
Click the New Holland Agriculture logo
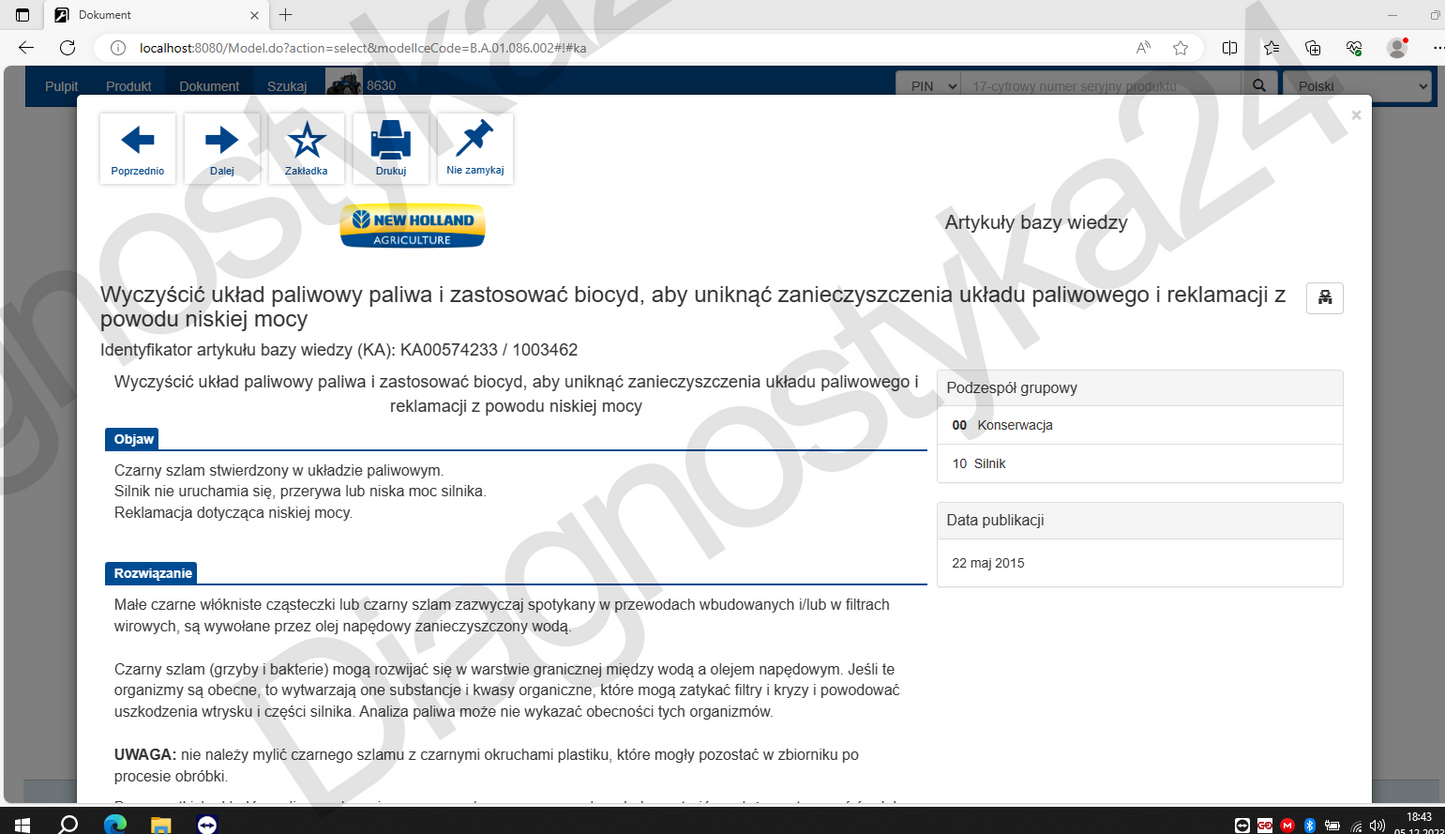coord(412,226)
